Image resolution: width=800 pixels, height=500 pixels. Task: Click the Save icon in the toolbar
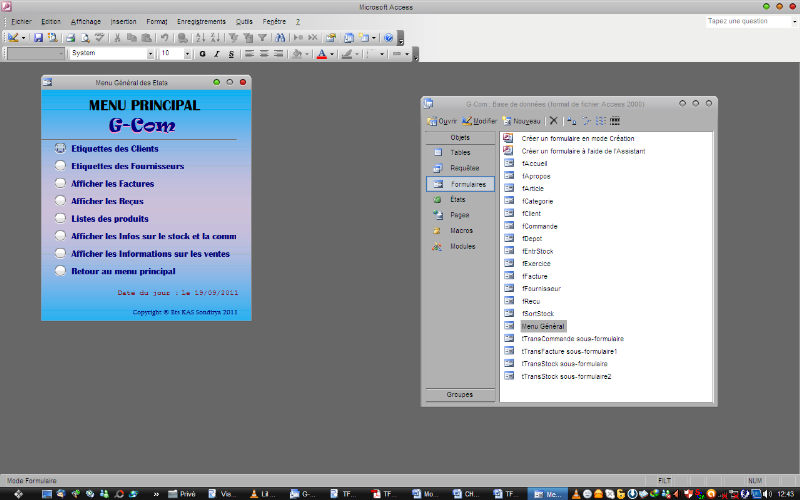(x=38, y=37)
